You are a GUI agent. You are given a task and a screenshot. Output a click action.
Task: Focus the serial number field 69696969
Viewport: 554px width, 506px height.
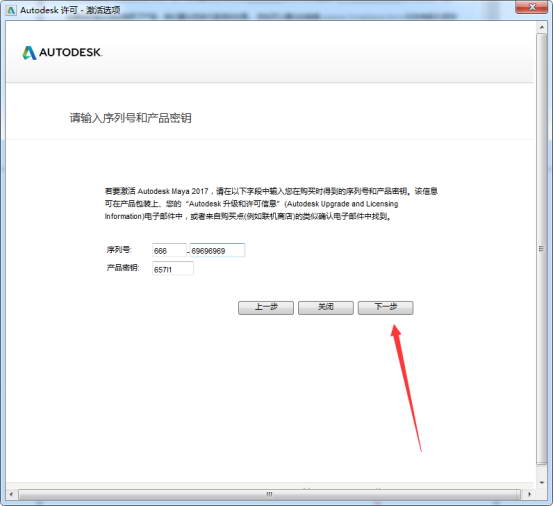pos(217,250)
